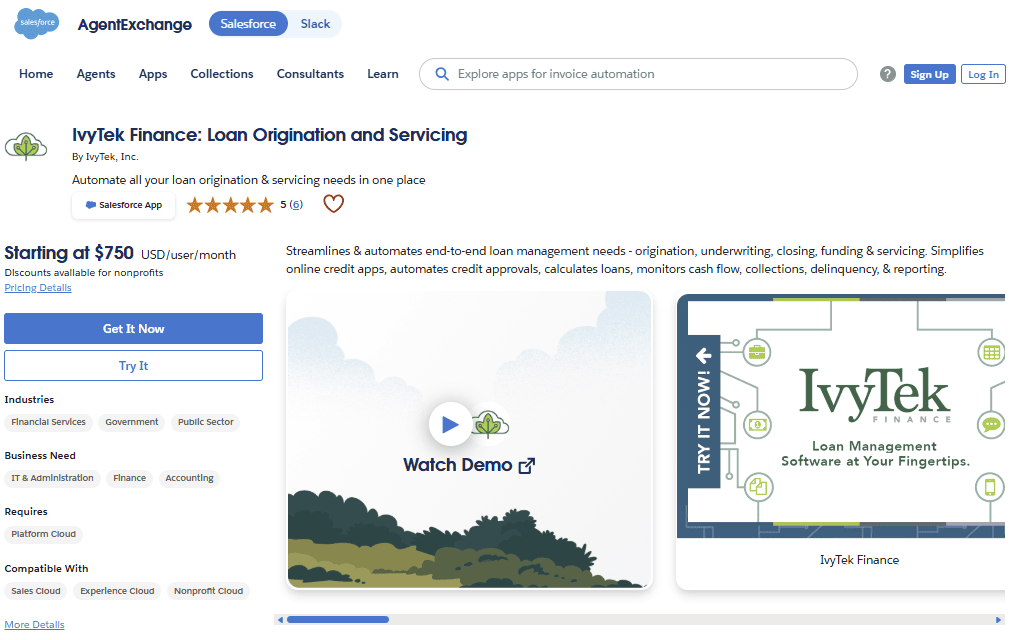1014x640 pixels.
Task: Open Pricing Details link
Action: pos(38,288)
